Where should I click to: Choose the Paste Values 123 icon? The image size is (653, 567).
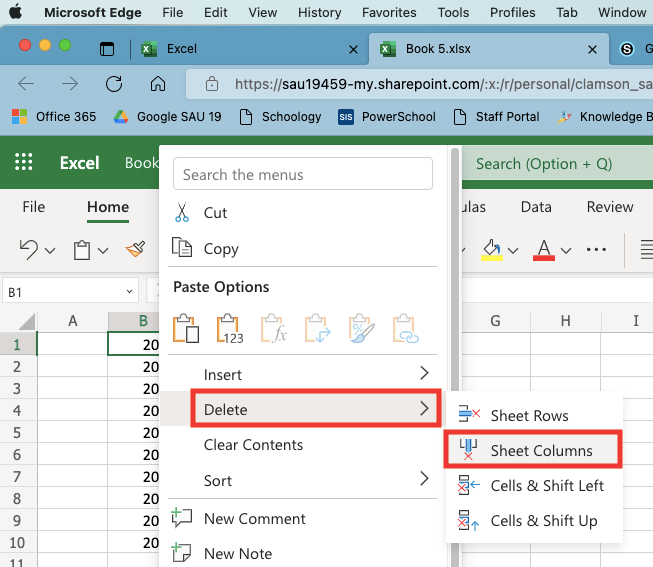pos(230,329)
